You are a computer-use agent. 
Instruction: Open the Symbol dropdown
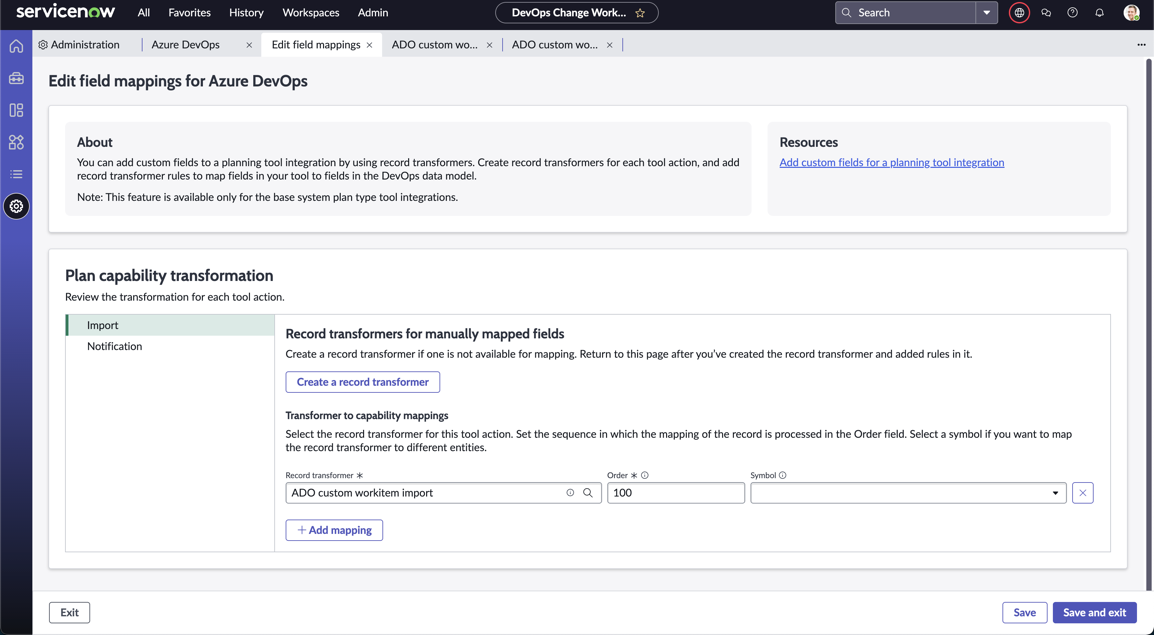tap(908, 493)
